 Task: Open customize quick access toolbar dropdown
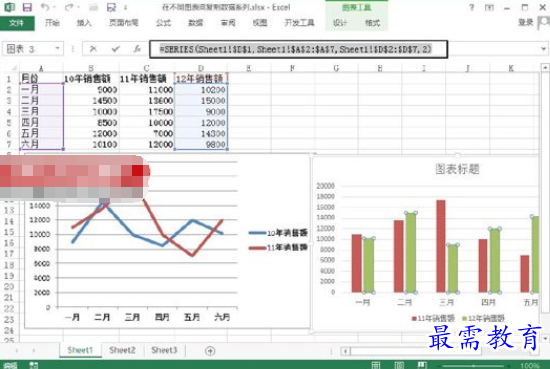click(x=126, y=7)
